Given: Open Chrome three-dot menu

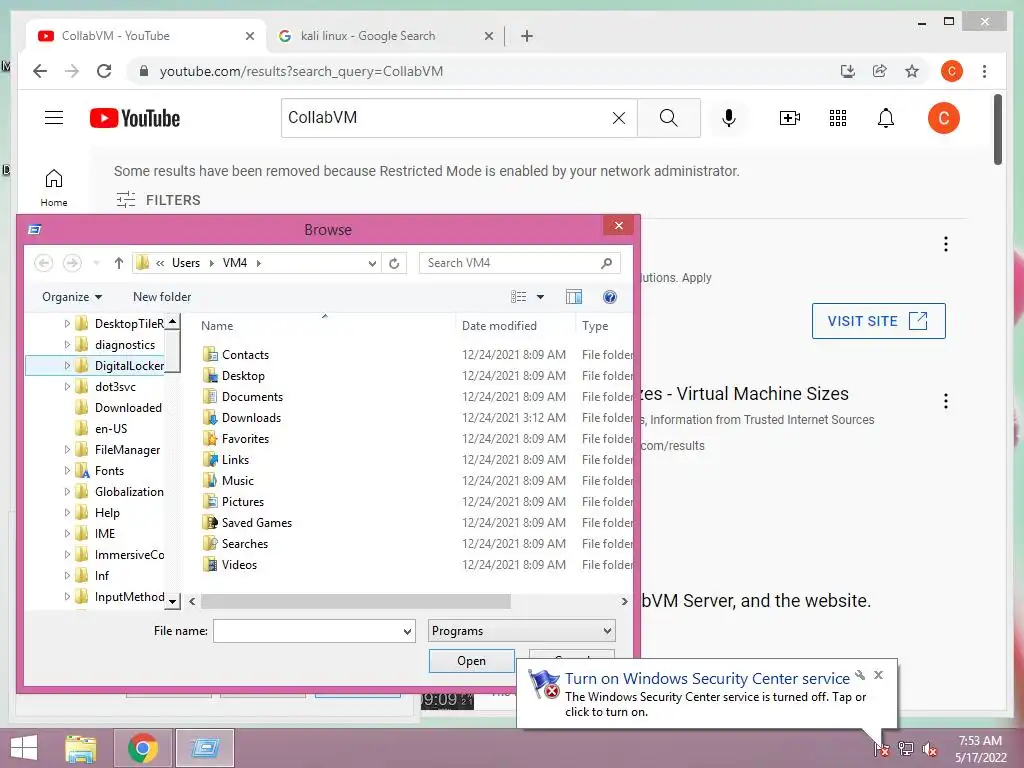Looking at the screenshot, I should click(984, 71).
